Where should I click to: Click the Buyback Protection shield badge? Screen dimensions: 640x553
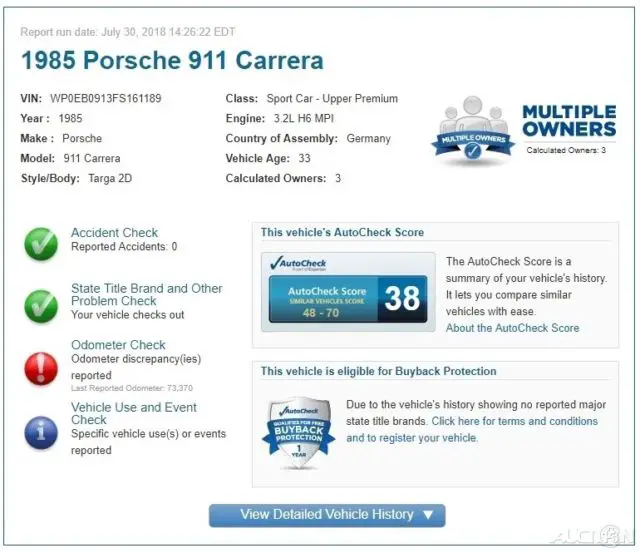click(298, 430)
